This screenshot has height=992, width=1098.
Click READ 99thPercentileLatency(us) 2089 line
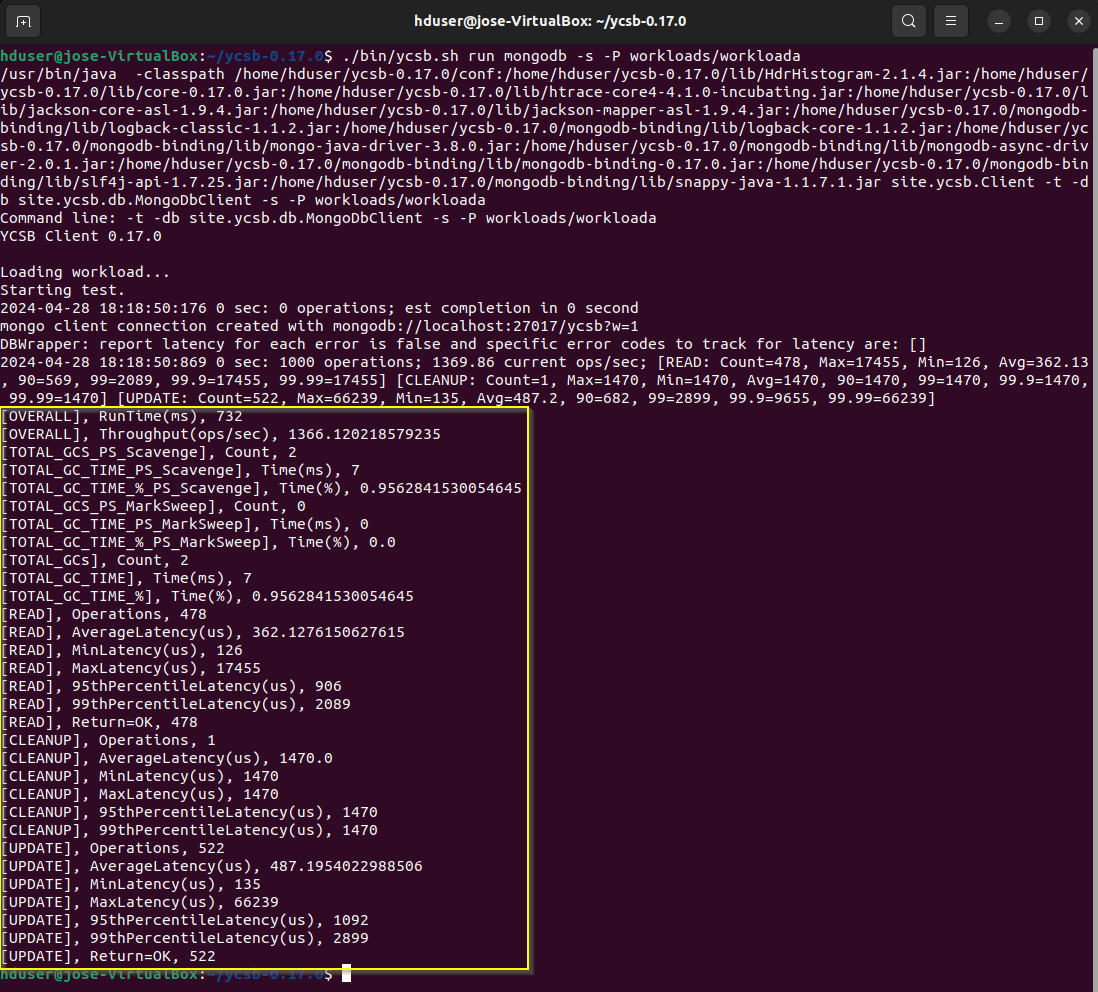pyautogui.click(x=176, y=704)
